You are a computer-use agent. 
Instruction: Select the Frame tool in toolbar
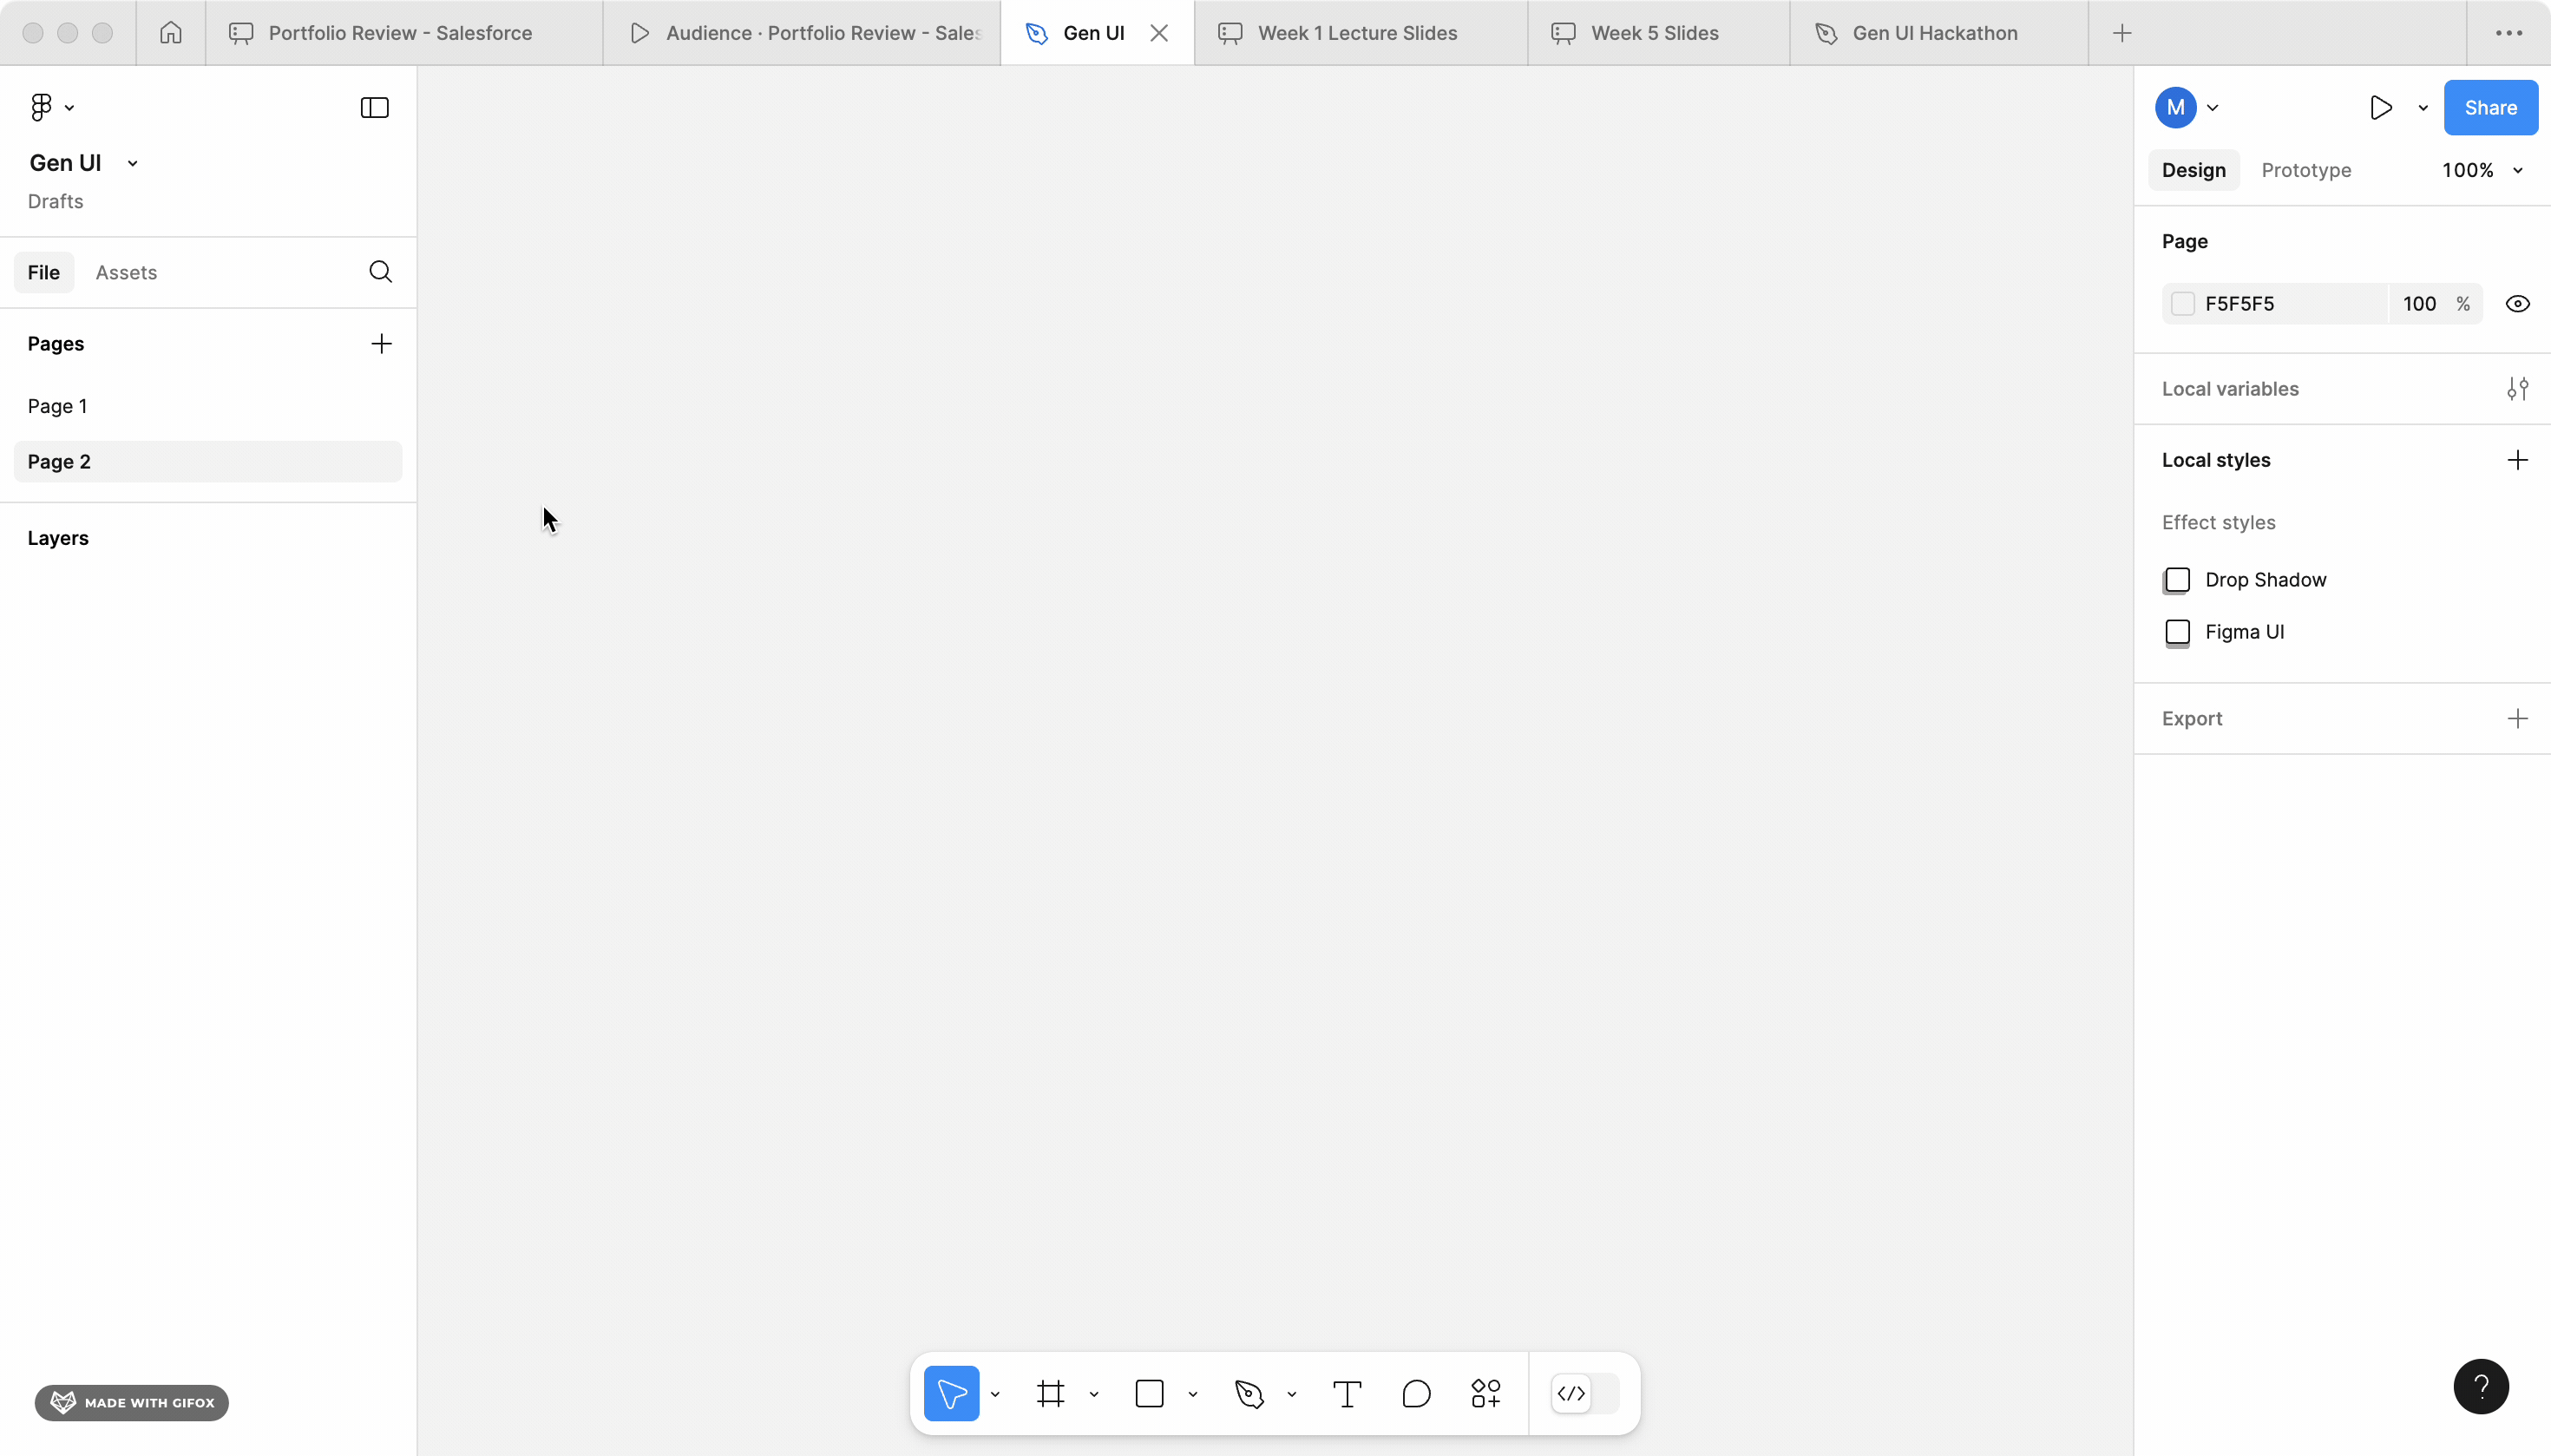click(1050, 1393)
